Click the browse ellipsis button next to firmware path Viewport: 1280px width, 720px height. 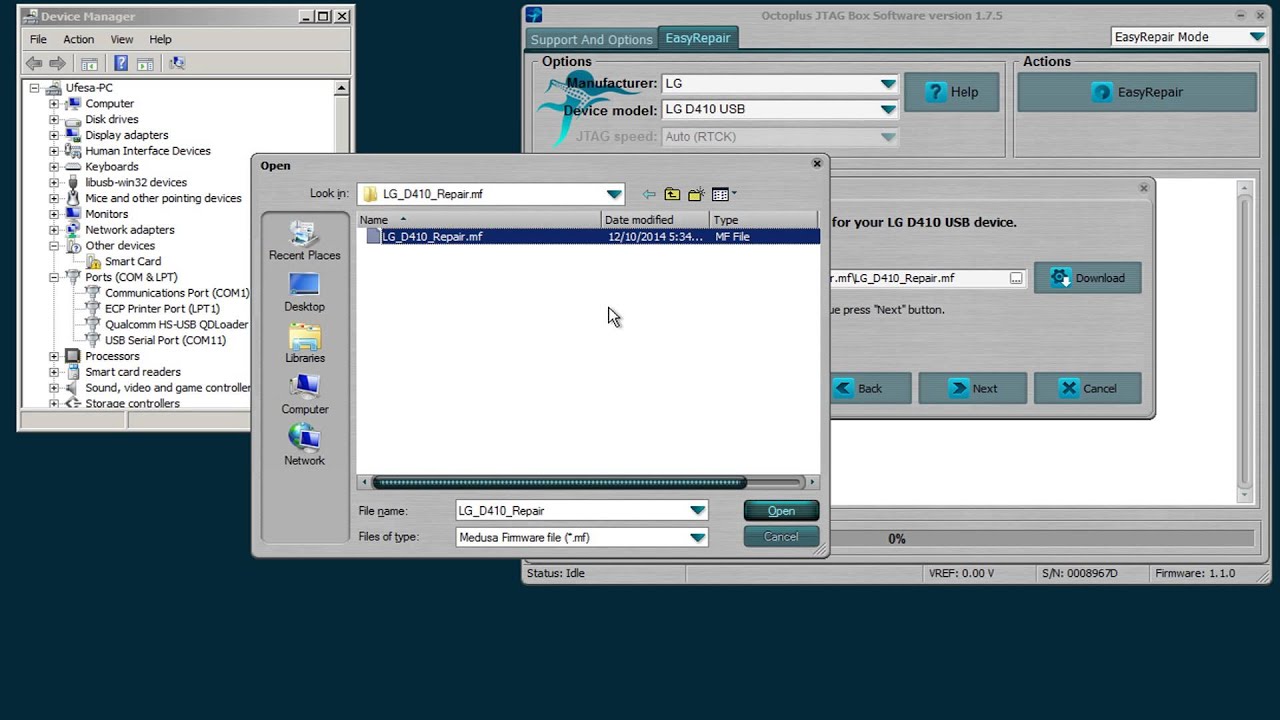point(1016,278)
